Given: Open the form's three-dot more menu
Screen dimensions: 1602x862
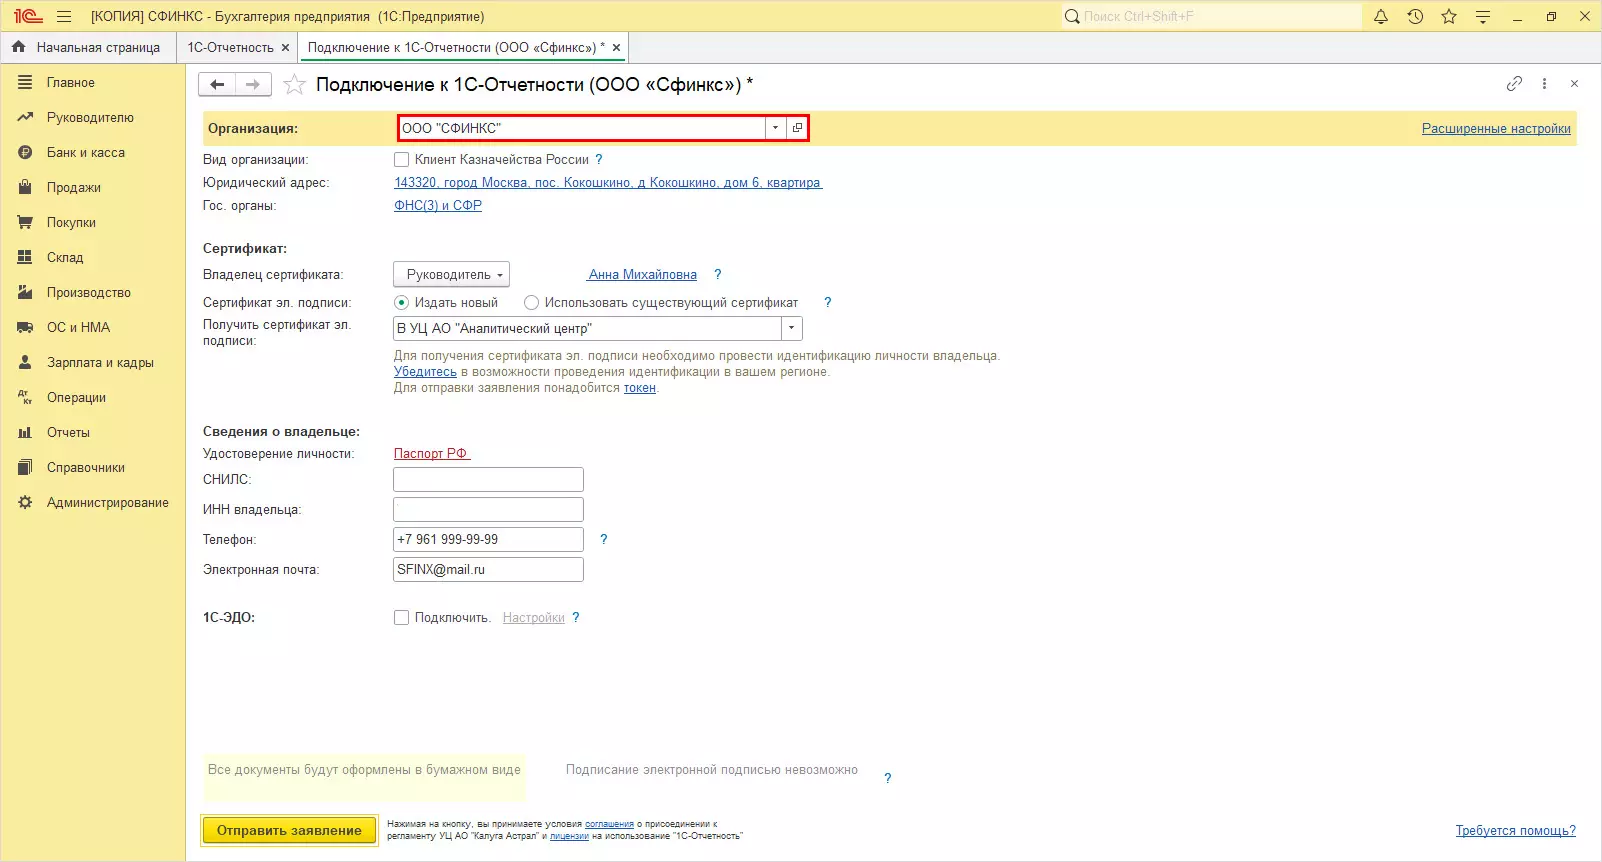Looking at the screenshot, I should click(1544, 84).
